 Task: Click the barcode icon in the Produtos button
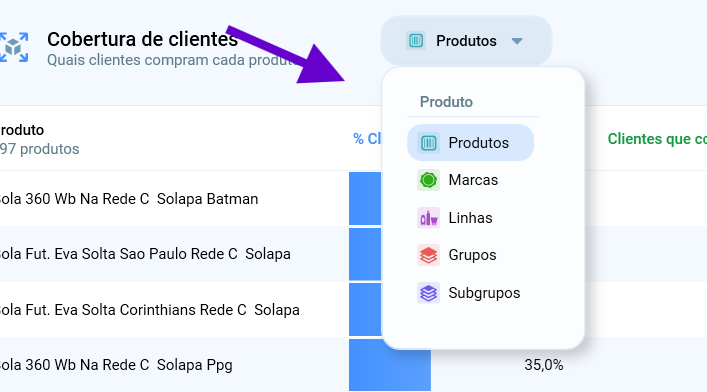pyautogui.click(x=416, y=41)
